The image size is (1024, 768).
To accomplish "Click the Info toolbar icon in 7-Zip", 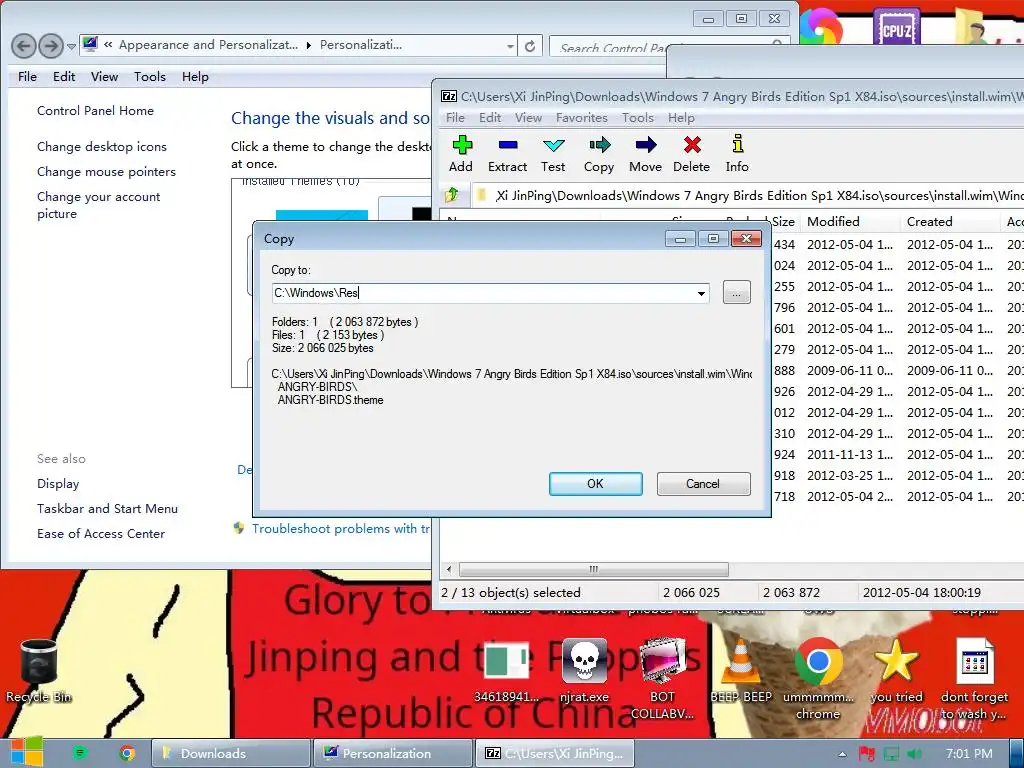I will pyautogui.click(x=737, y=154).
